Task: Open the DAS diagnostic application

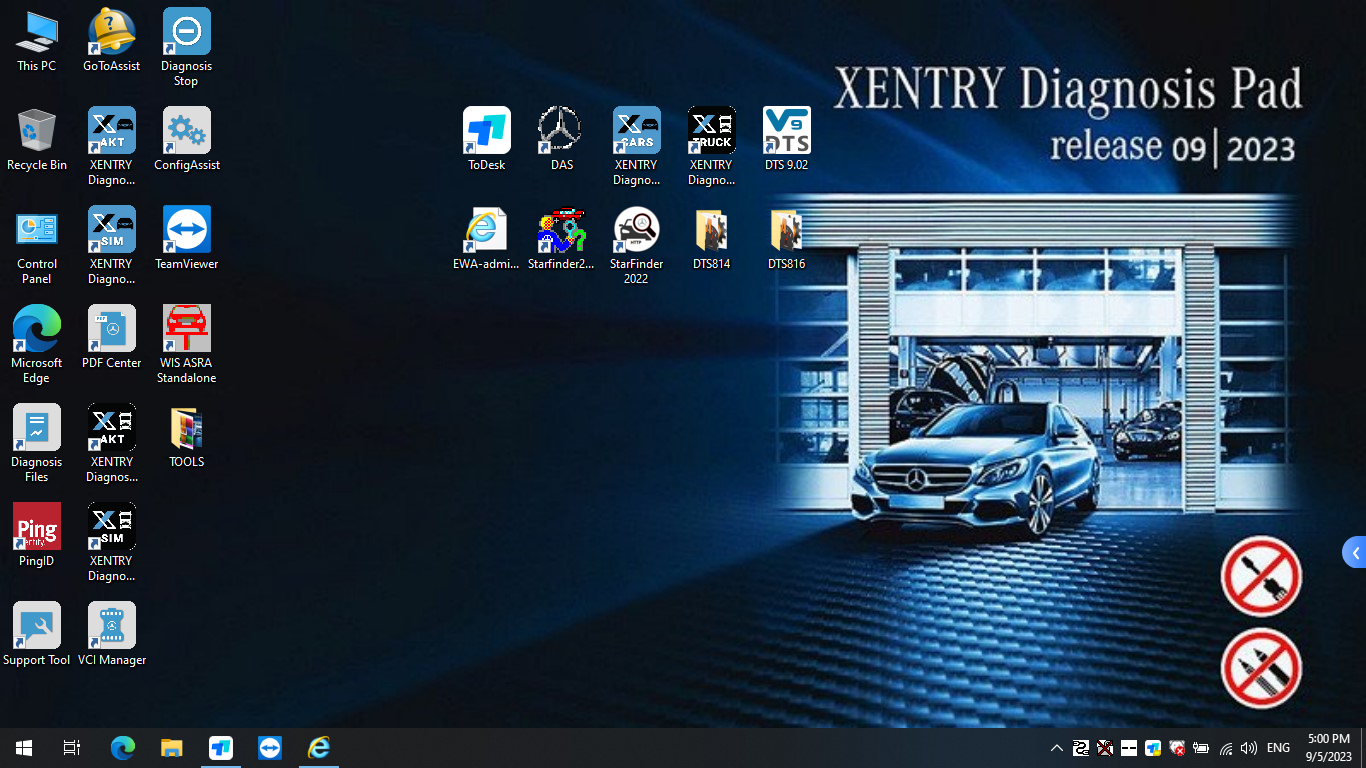Action: [x=561, y=130]
